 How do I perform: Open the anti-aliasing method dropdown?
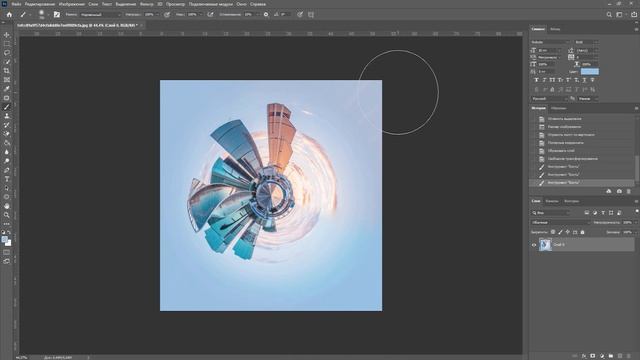(588, 99)
